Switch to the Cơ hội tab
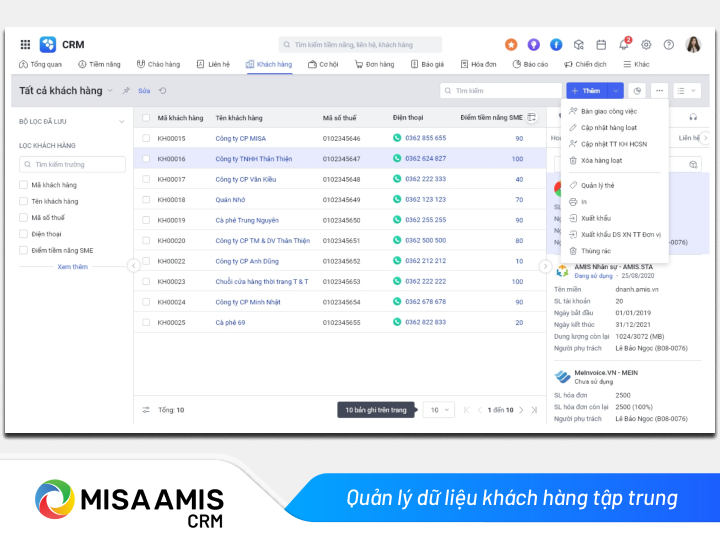This screenshot has height=540, width=720. [x=323, y=64]
